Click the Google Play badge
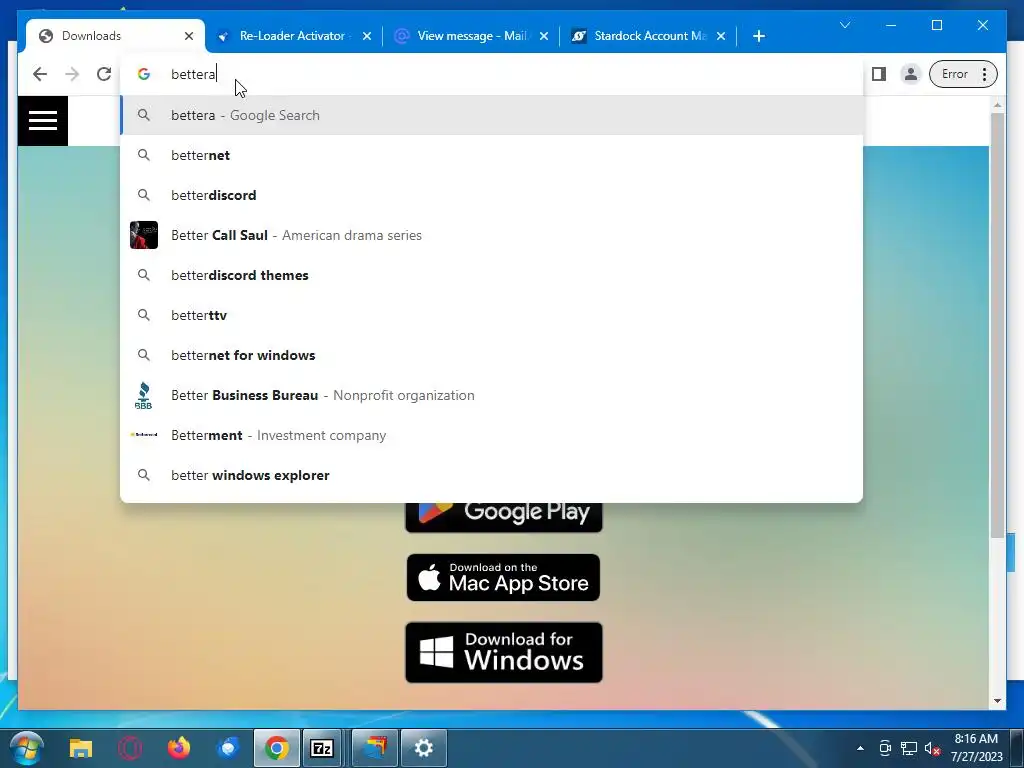This screenshot has width=1024, height=768. click(504, 516)
